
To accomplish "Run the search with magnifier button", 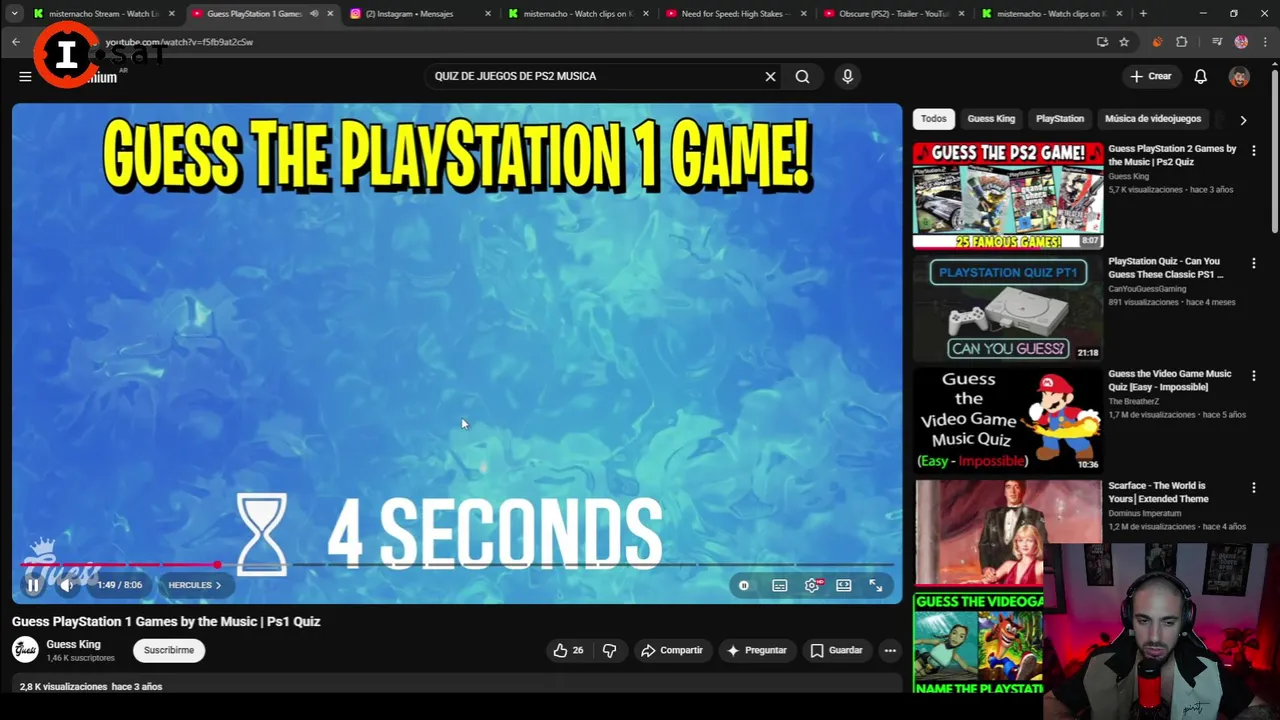I will coord(802,77).
